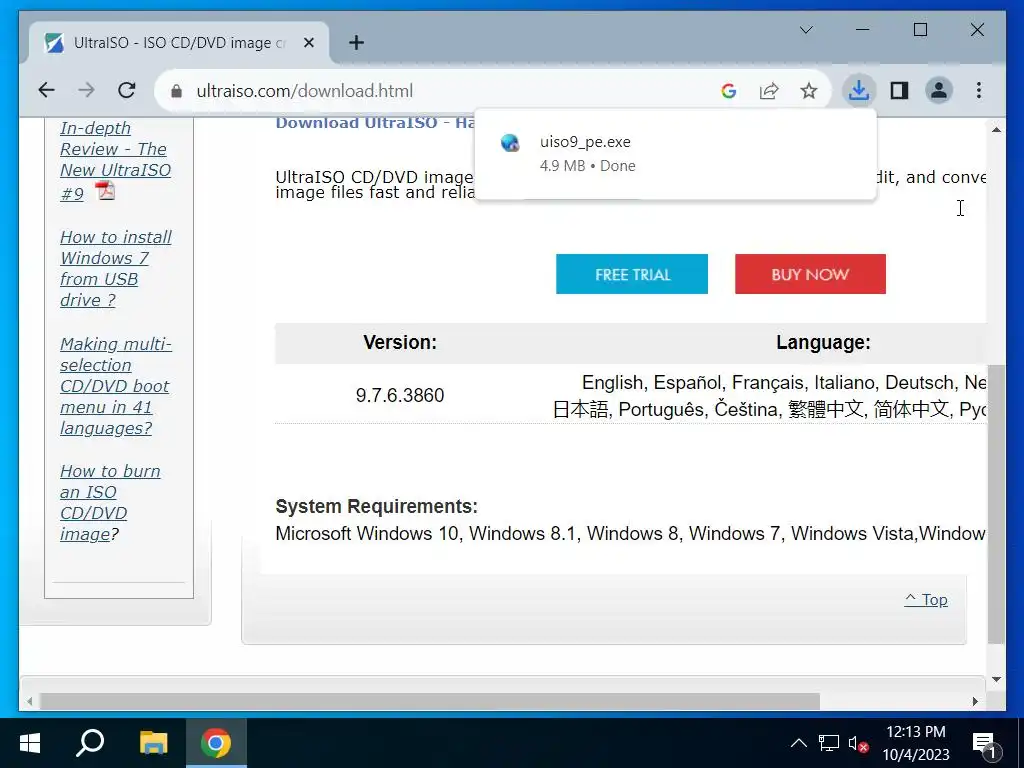Click the tab search chevron
This screenshot has width=1024, height=768.
(x=807, y=30)
